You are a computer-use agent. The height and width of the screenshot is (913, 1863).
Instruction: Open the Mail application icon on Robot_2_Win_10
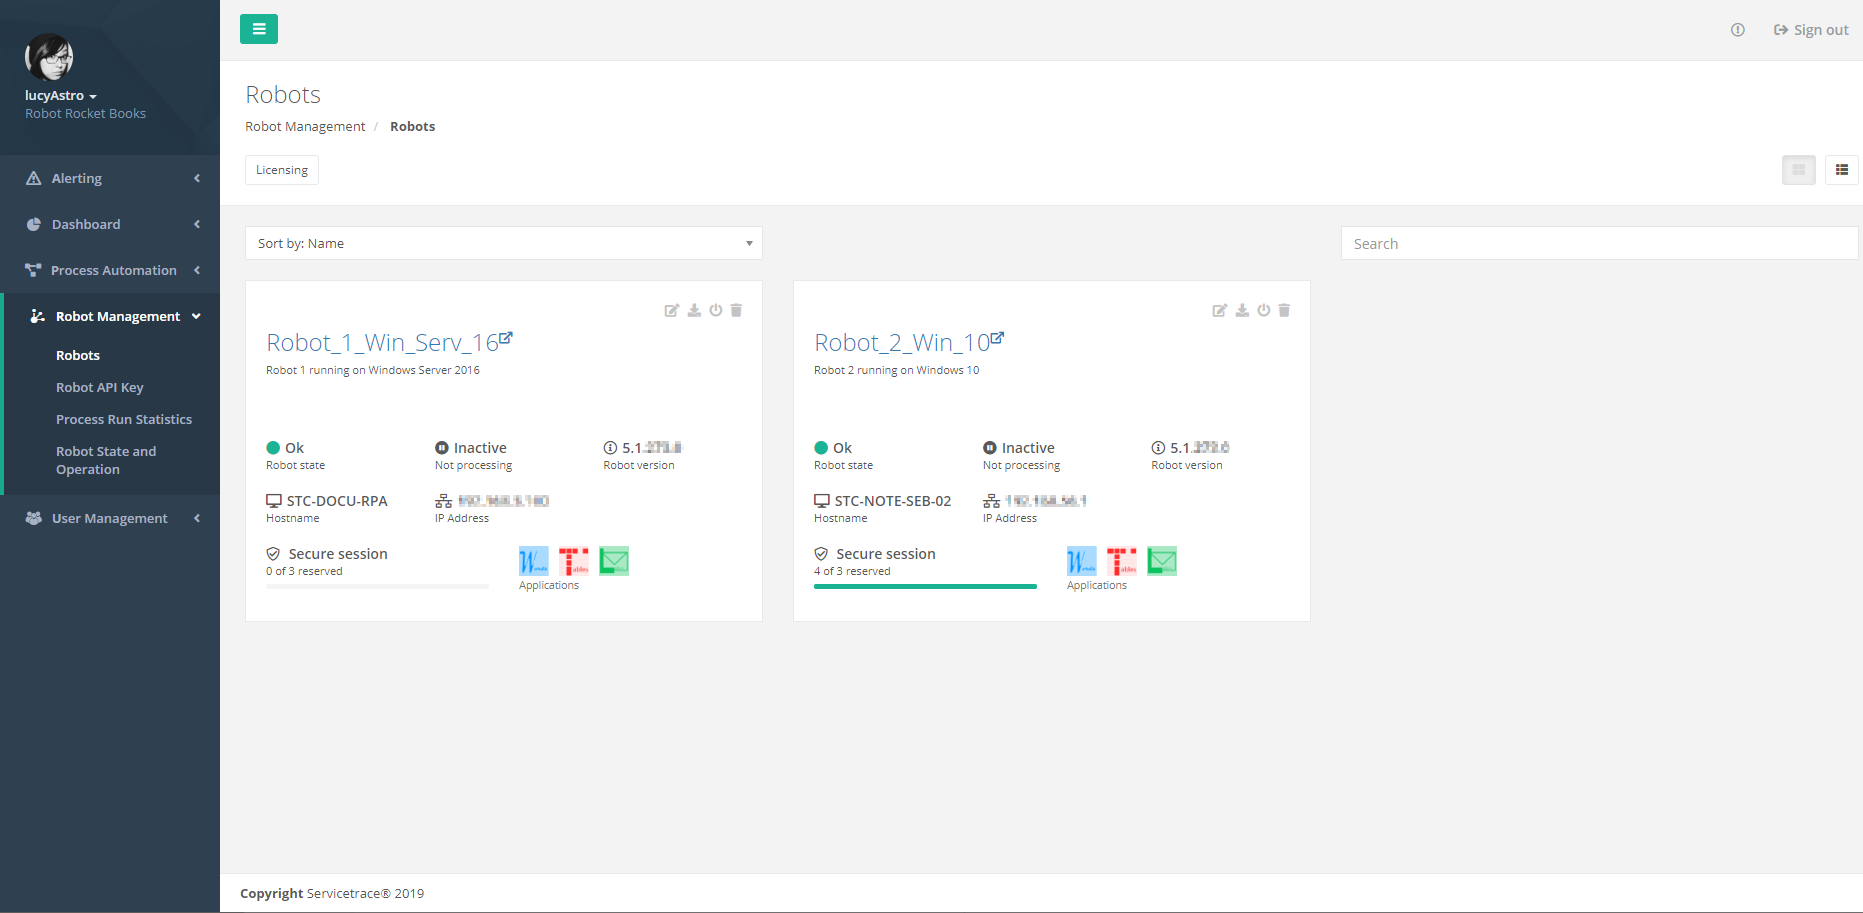tap(1161, 561)
